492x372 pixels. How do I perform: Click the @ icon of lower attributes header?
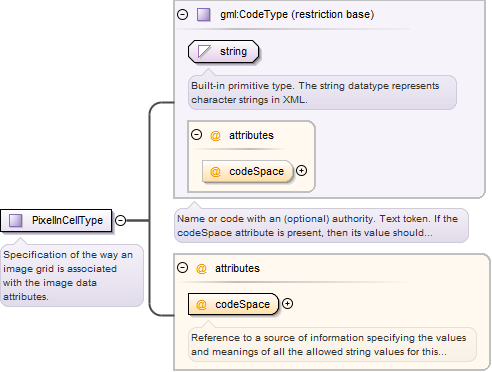click(201, 268)
